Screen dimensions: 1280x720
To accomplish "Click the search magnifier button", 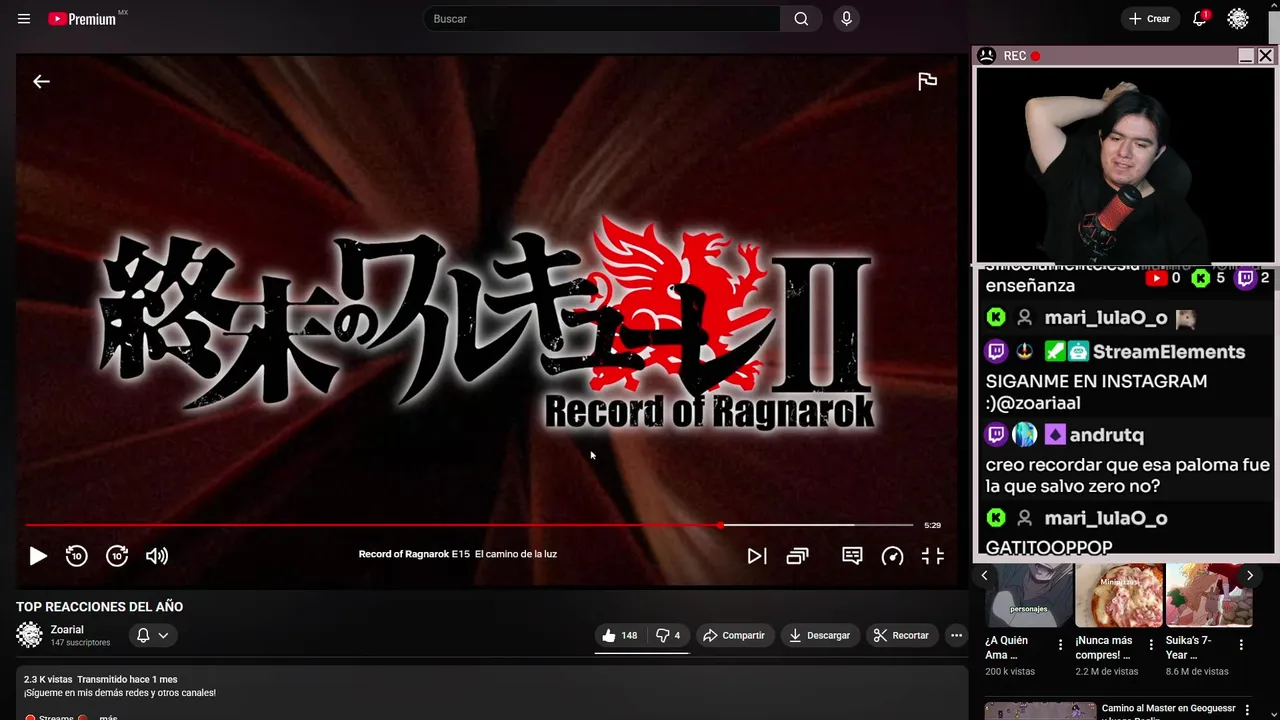I will [801, 19].
